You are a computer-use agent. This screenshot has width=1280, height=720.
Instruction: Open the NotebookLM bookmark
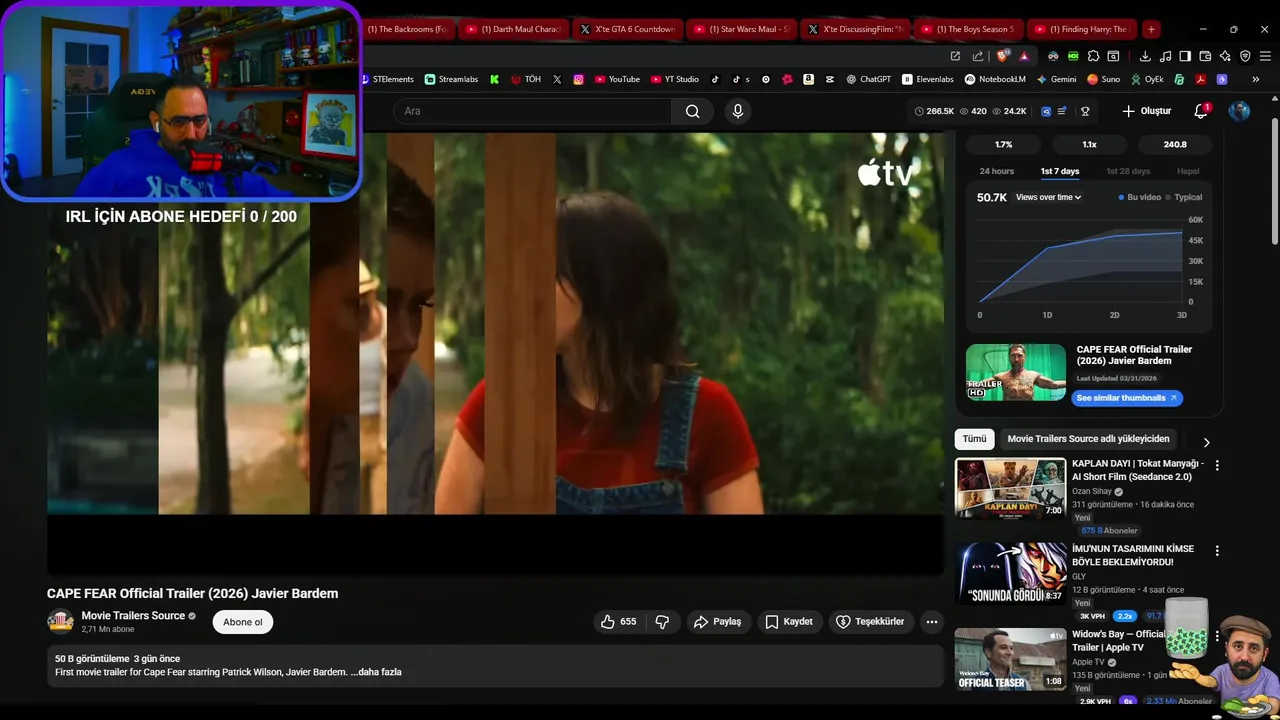[995, 79]
